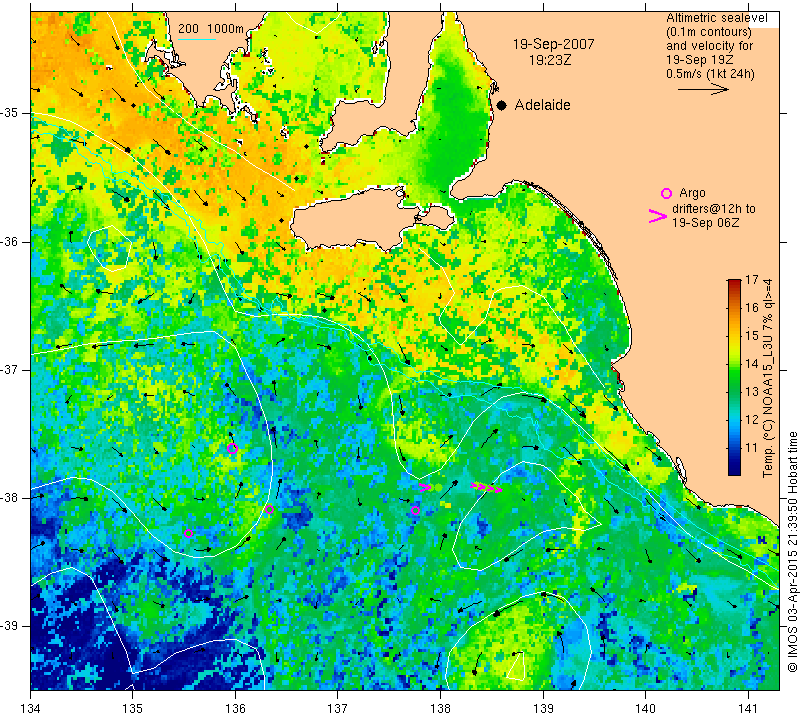Click the 138 longitude axis label
The image size is (800, 720).
click(440, 708)
